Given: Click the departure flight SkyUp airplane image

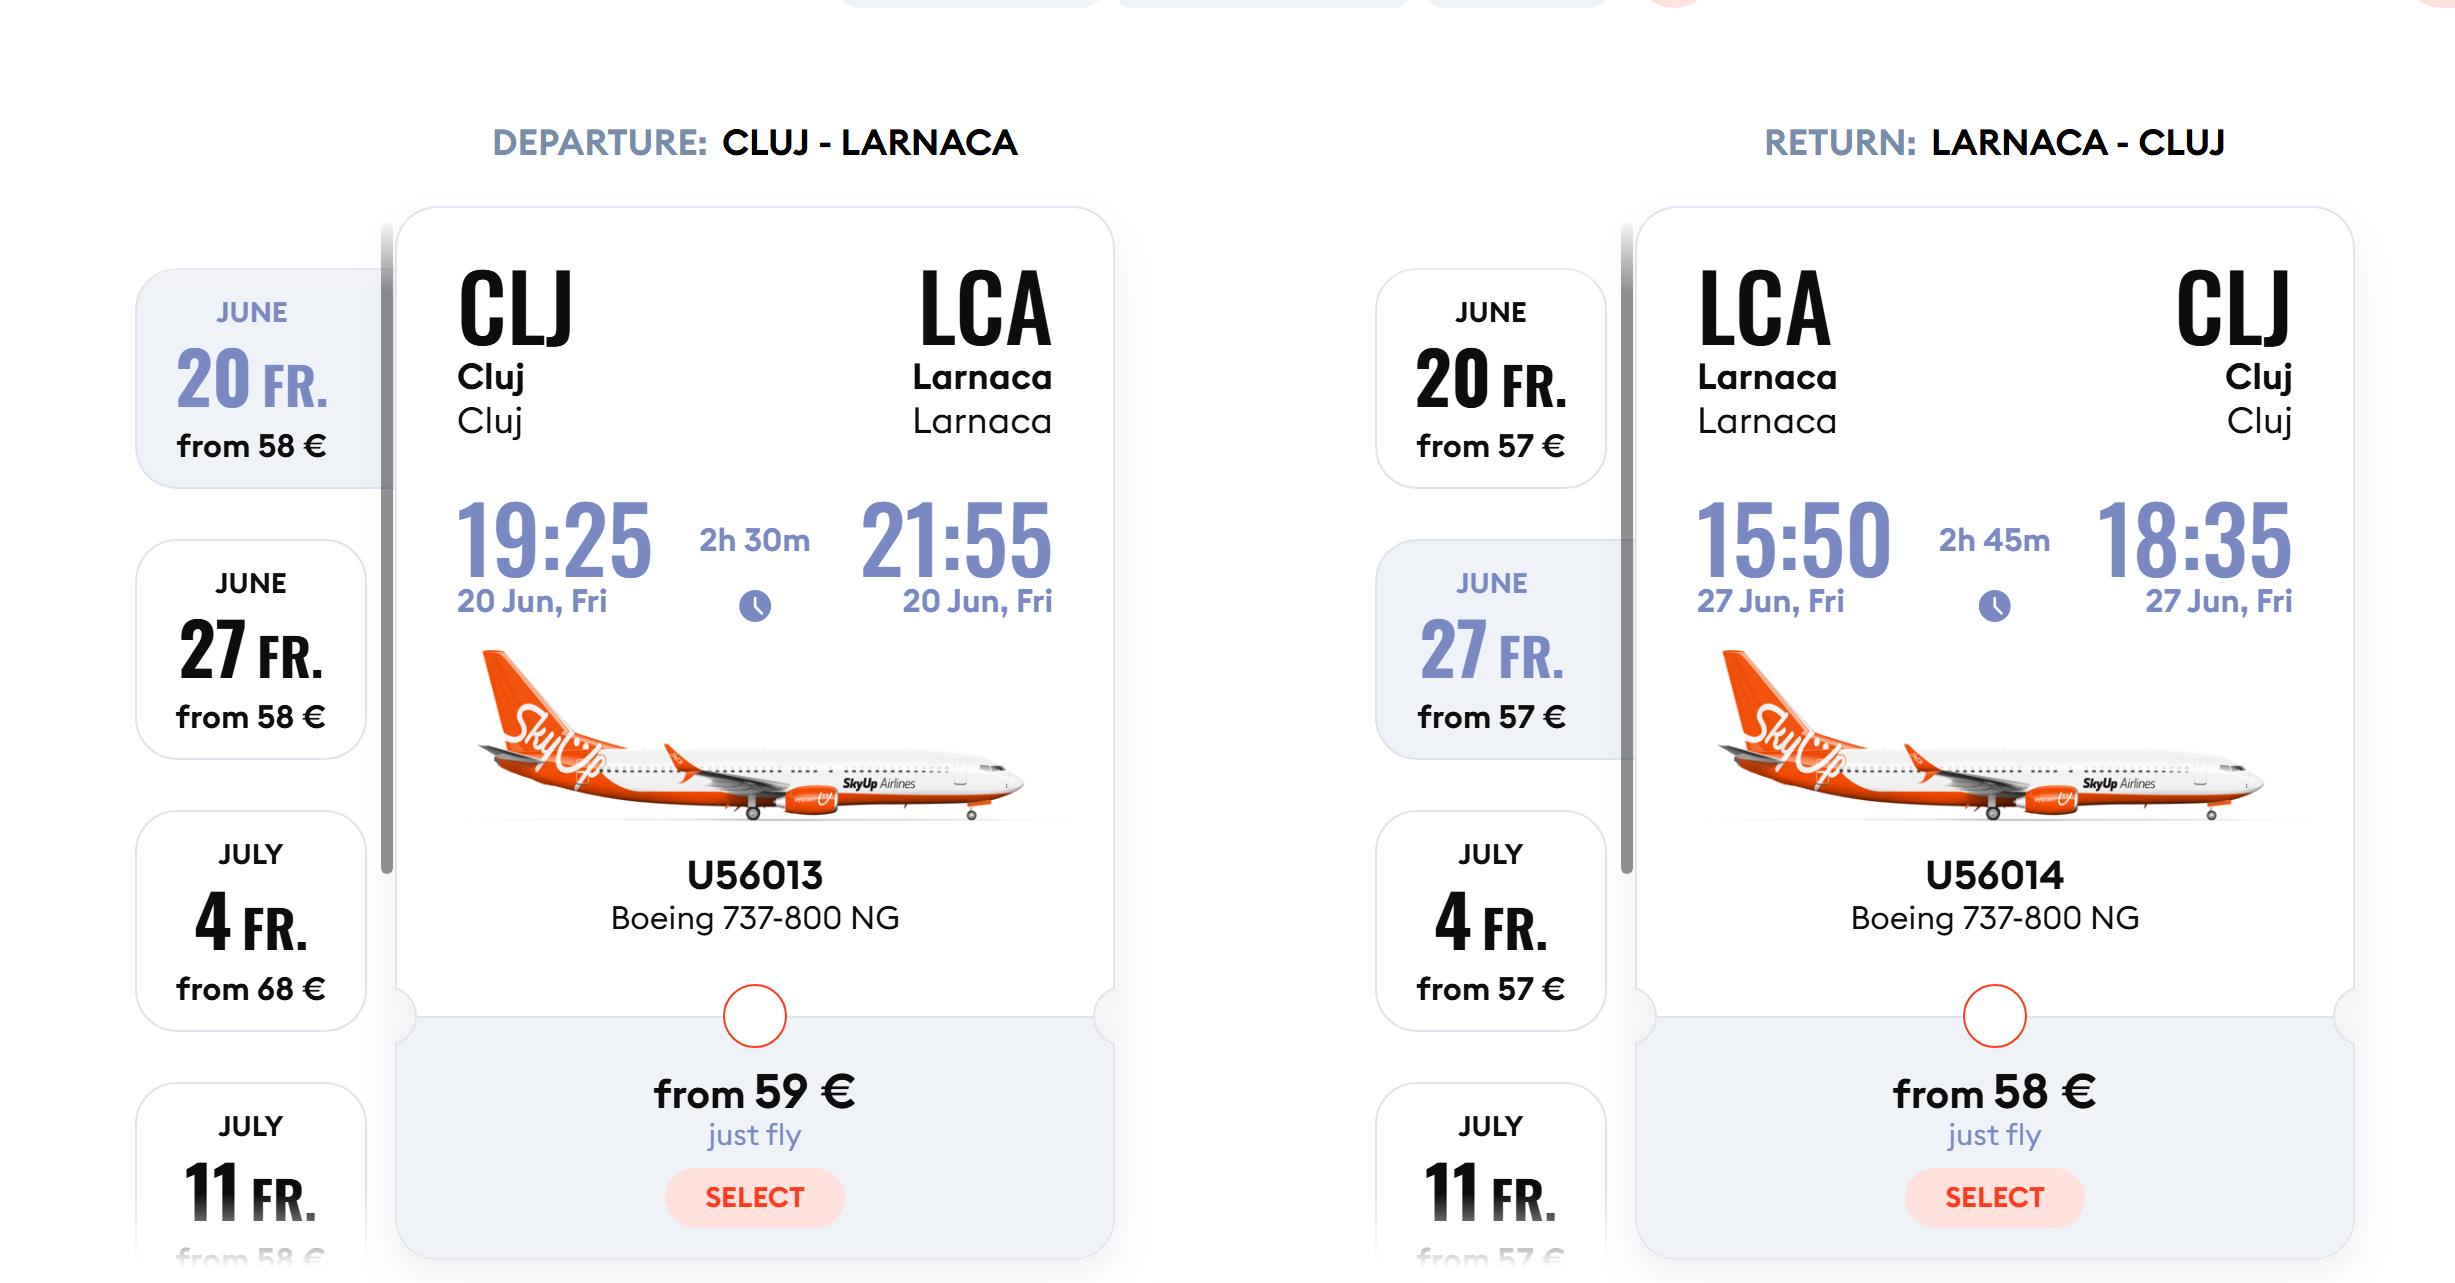Looking at the screenshot, I should [x=752, y=737].
